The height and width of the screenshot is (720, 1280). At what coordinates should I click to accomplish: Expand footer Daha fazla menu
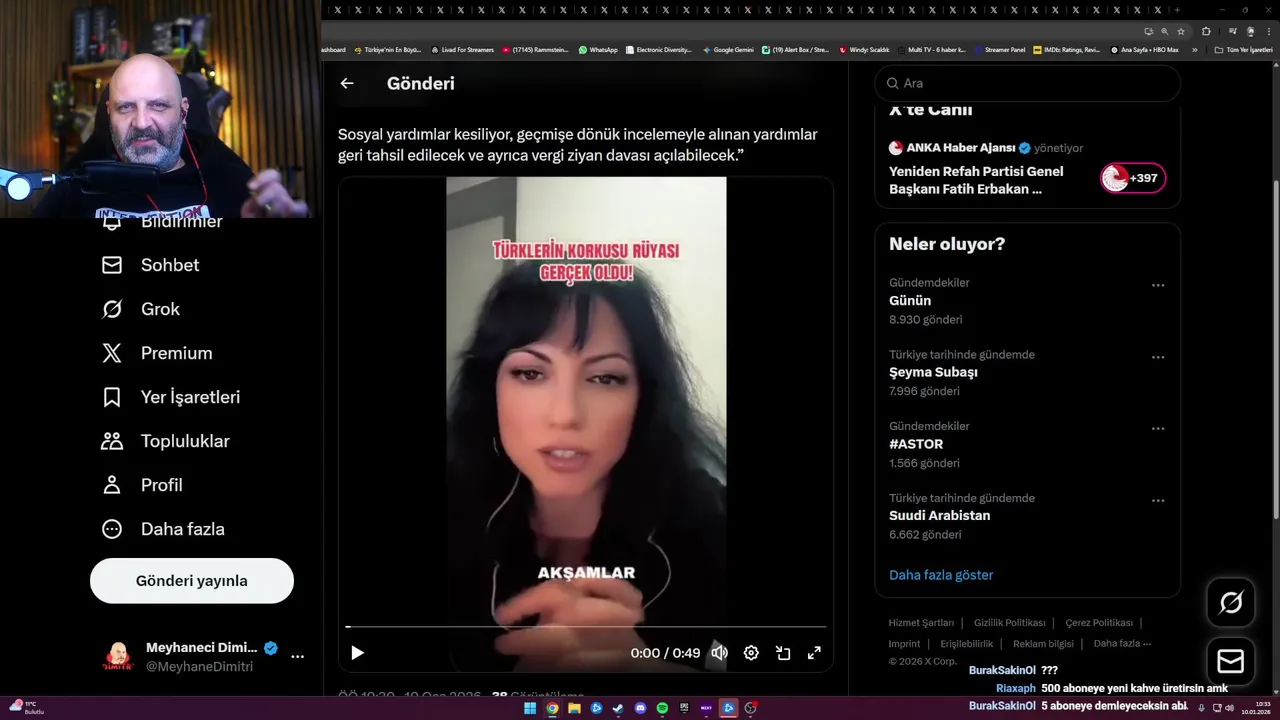(1122, 644)
